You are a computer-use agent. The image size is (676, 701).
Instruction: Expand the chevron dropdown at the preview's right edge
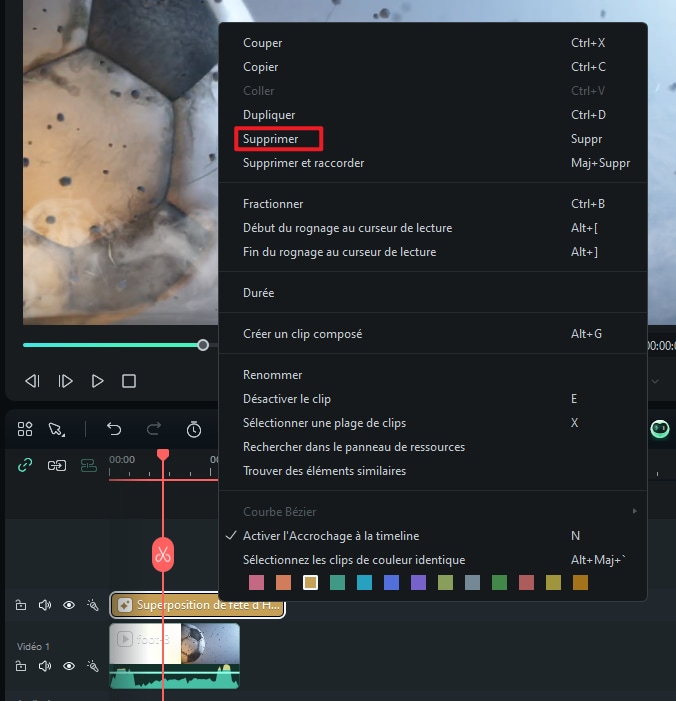click(655, 381)
